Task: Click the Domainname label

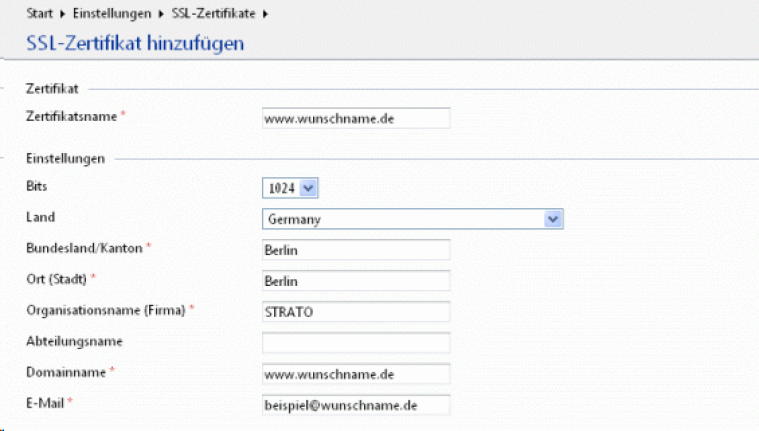Action: click(66, 372)
